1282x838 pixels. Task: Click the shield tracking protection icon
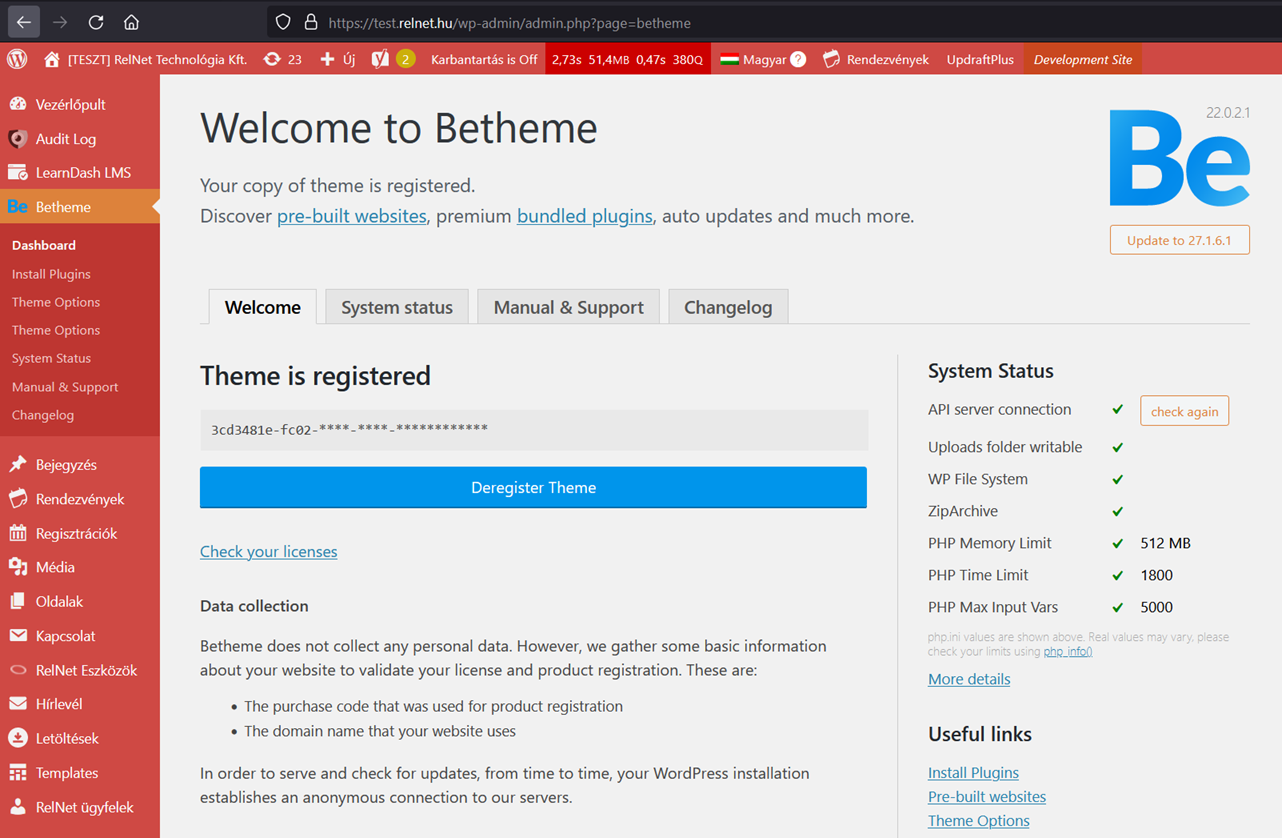tap(283, 22)
